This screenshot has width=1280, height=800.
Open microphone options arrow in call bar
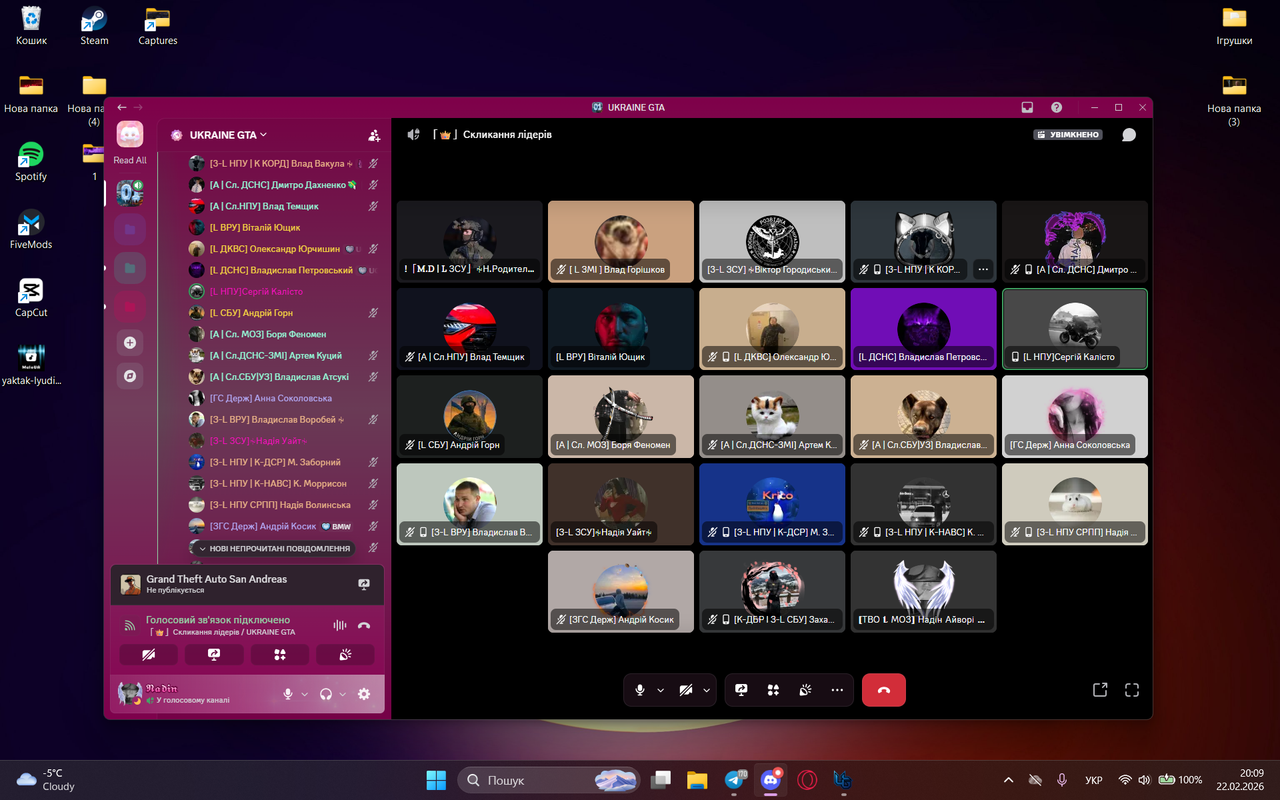[660, 690]
